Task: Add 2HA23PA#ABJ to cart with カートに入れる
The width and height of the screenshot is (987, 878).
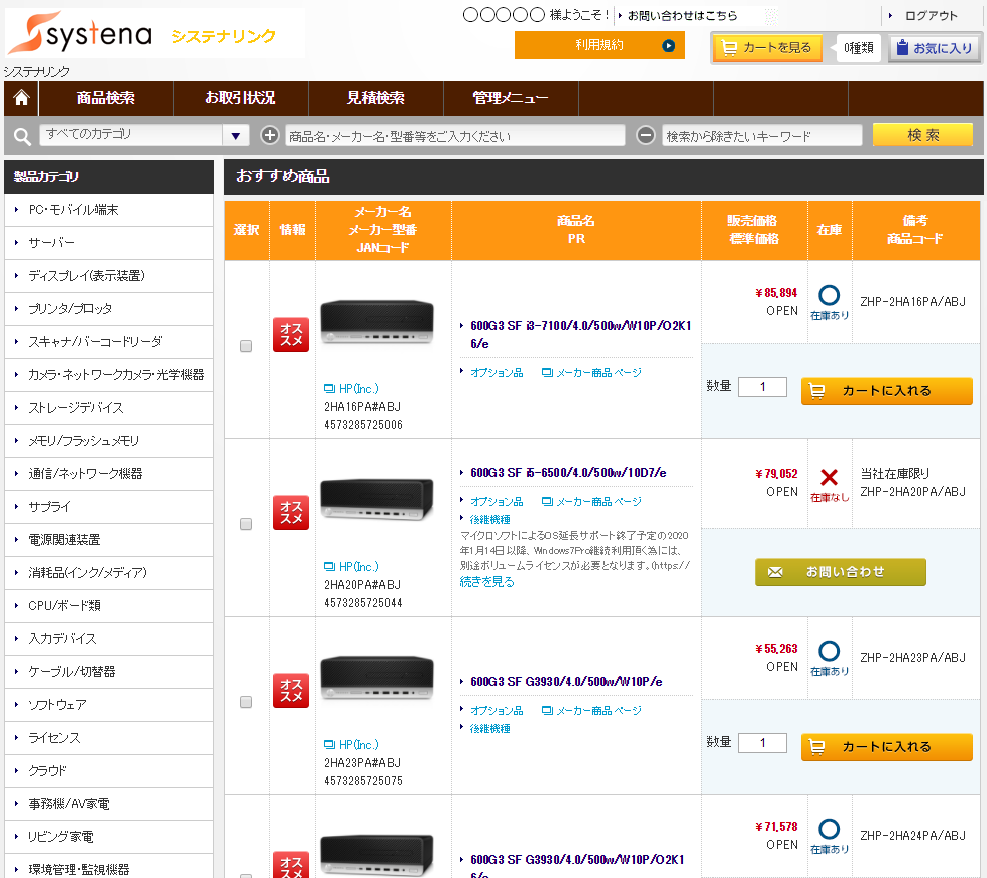Action: coord(886,747)
